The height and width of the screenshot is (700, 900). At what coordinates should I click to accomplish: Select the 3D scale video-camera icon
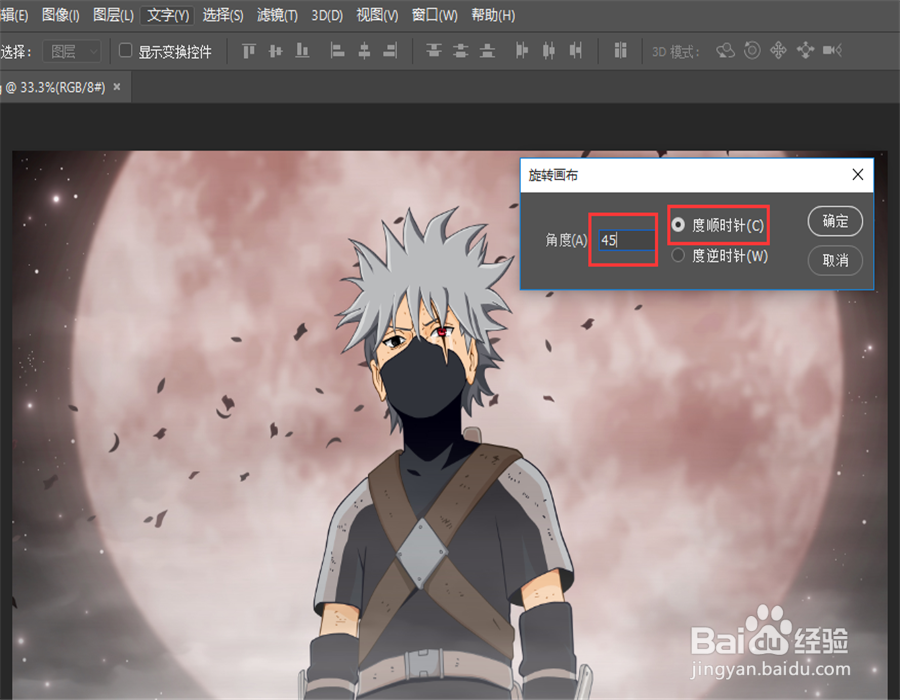pyautogui.click(x=832, y=50)
